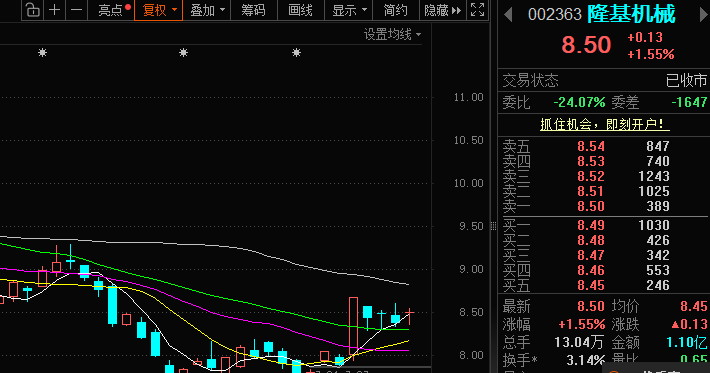This screenshot has height=373, width=710.
Task: Zoom in chart with plus button
Action: (54, 10)
